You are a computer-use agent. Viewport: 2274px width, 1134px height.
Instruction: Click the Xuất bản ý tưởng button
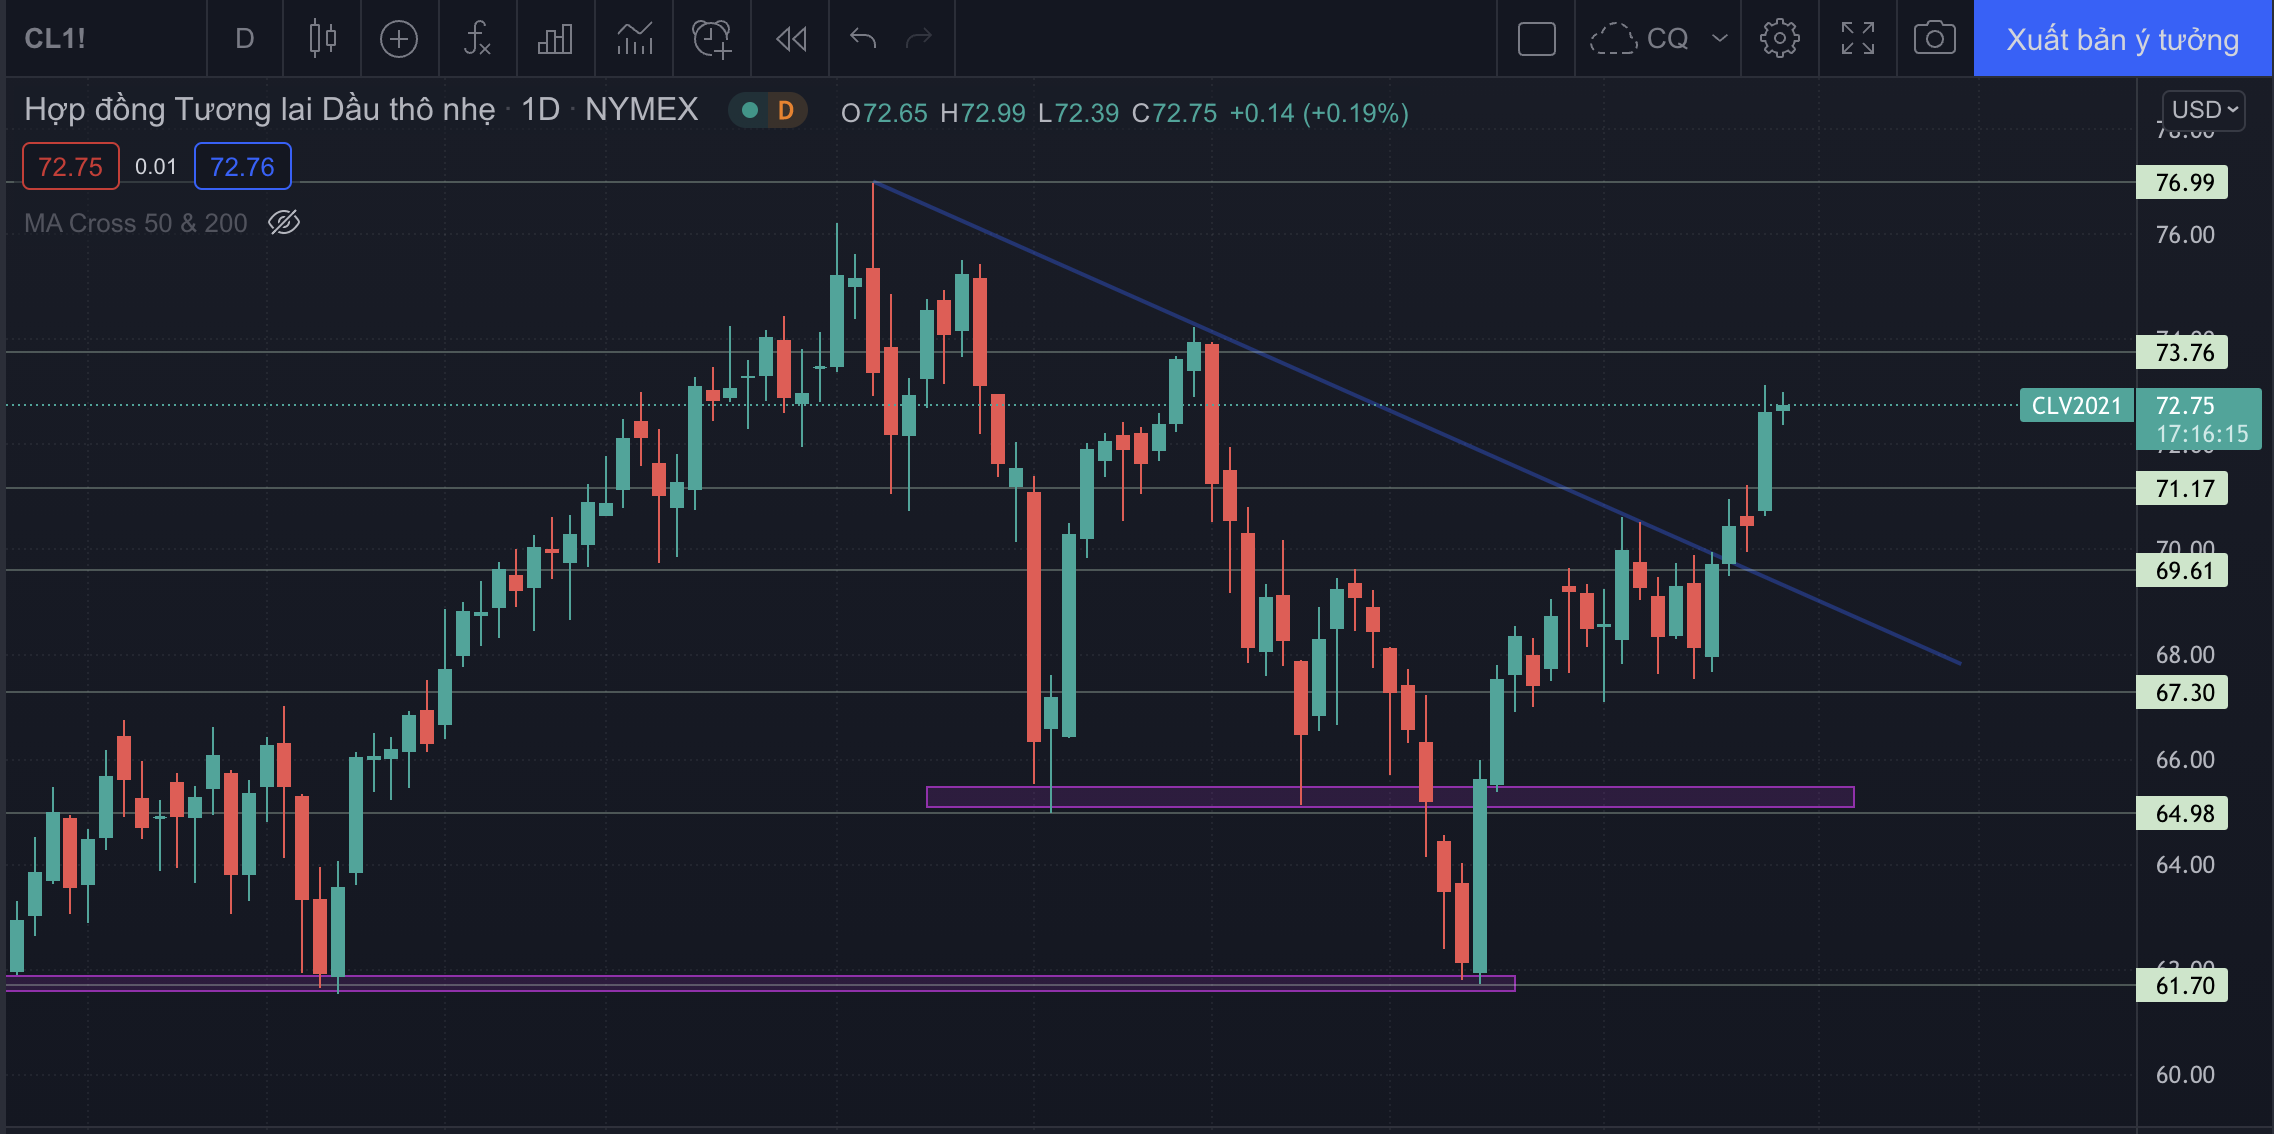pyautogui.click(x=2122, y=39)
